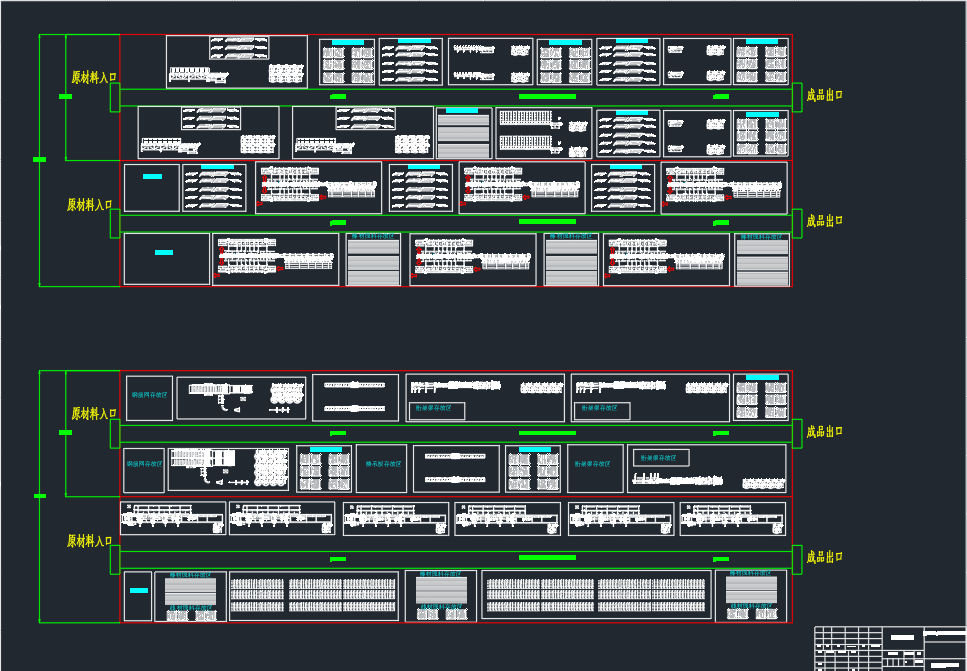This screenshot has width=967, height=671.
Task: Select second-row 钢筋网存放区 box in bottom layout
Action: click(x=144, y=469)
